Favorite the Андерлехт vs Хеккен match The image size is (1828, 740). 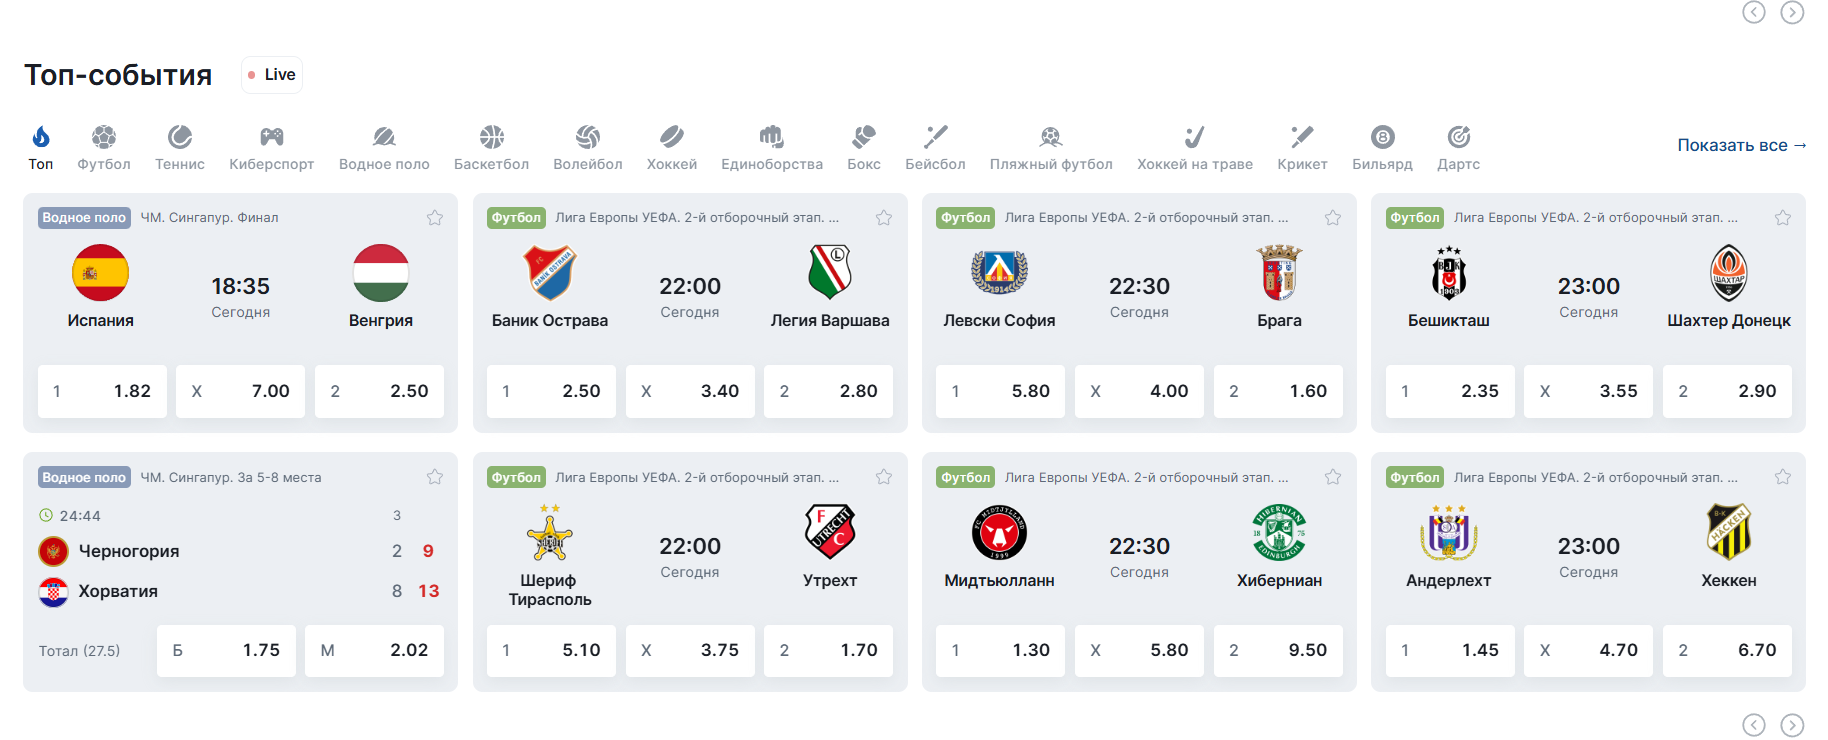(x=1783, y=477)
